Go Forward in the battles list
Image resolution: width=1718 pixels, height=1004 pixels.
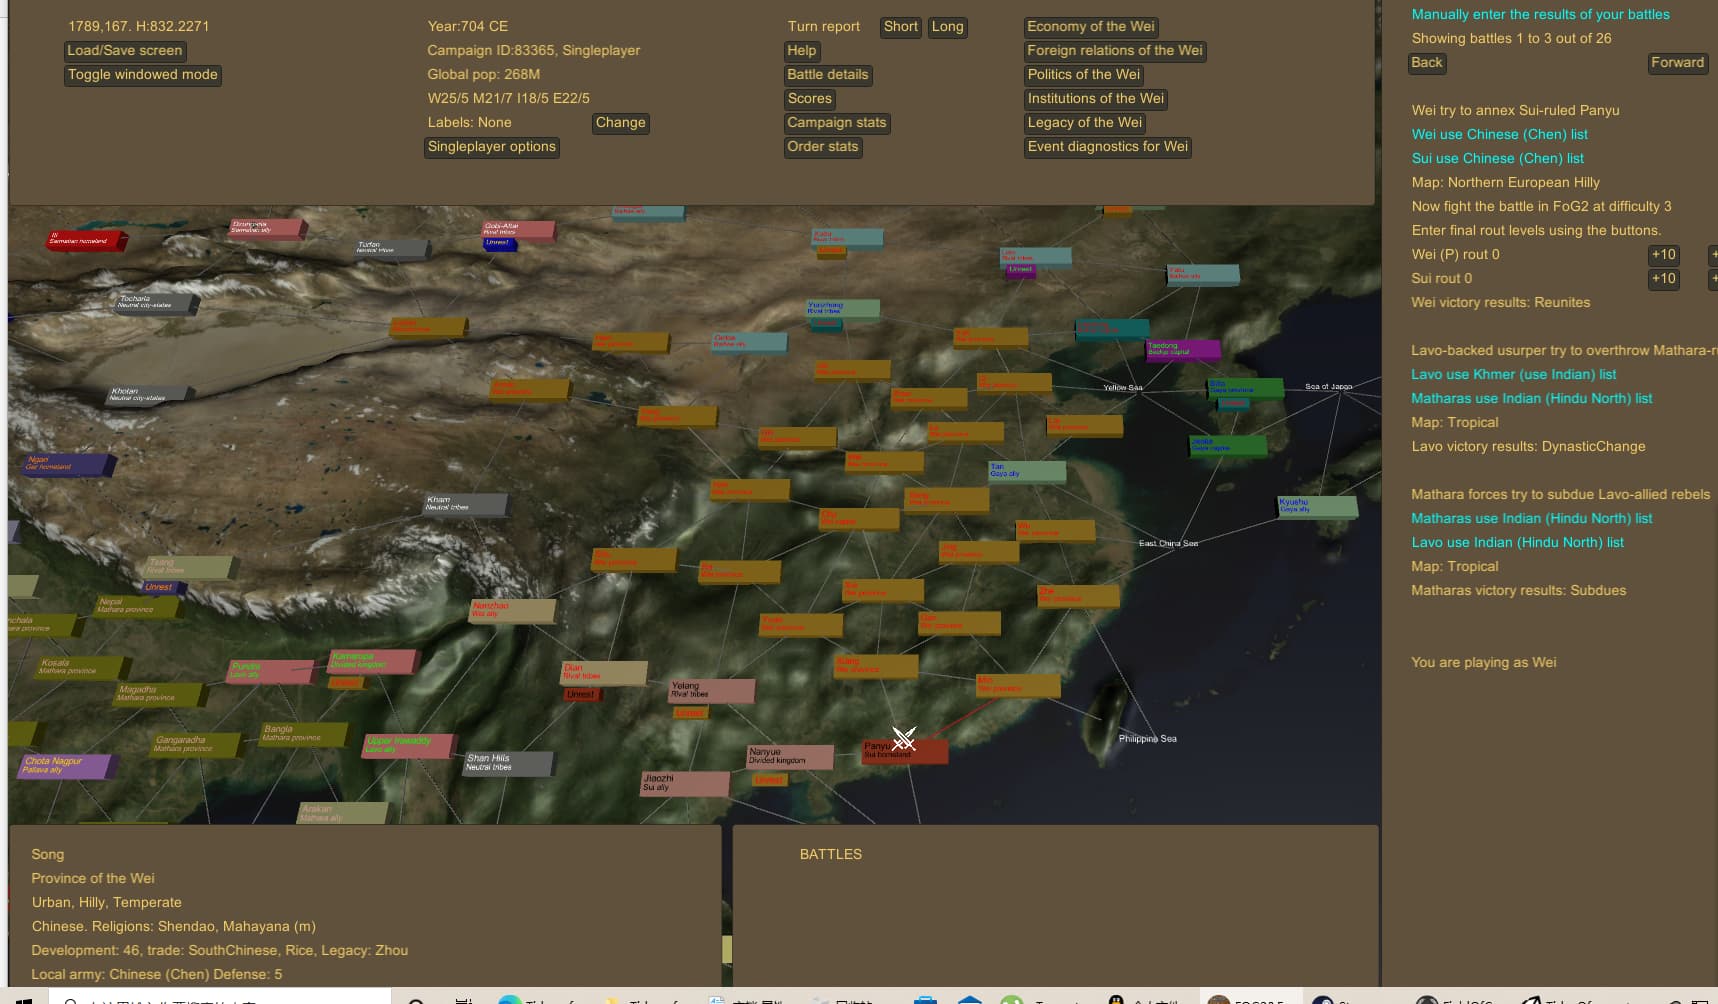[x=1677, y=62]
